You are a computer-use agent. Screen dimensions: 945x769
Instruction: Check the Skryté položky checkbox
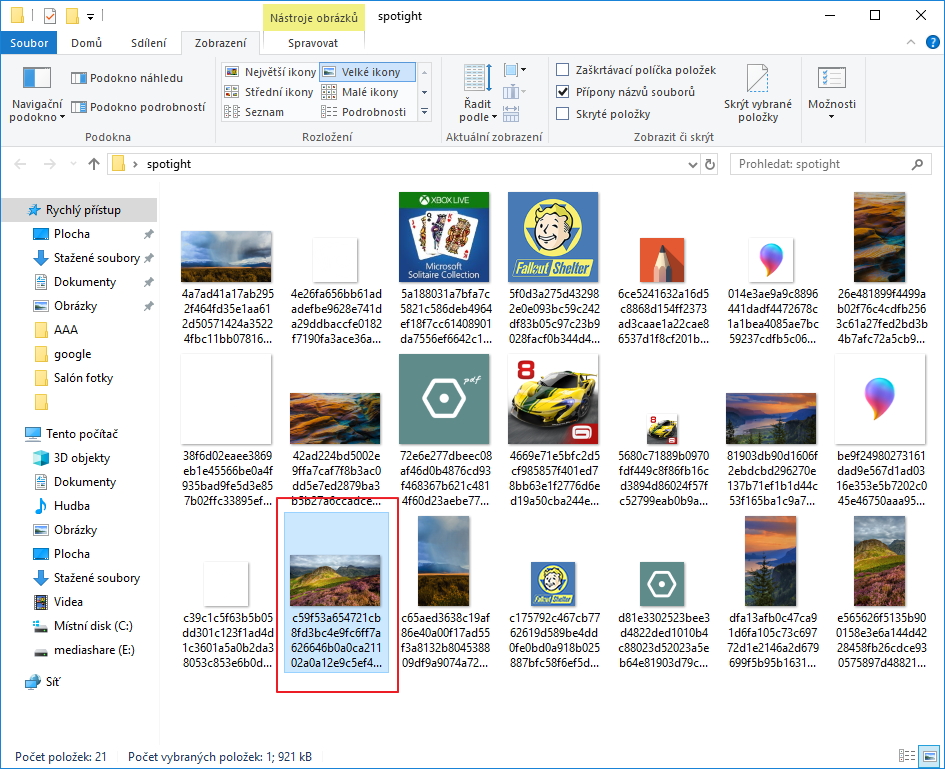click(x=563, y=114)
